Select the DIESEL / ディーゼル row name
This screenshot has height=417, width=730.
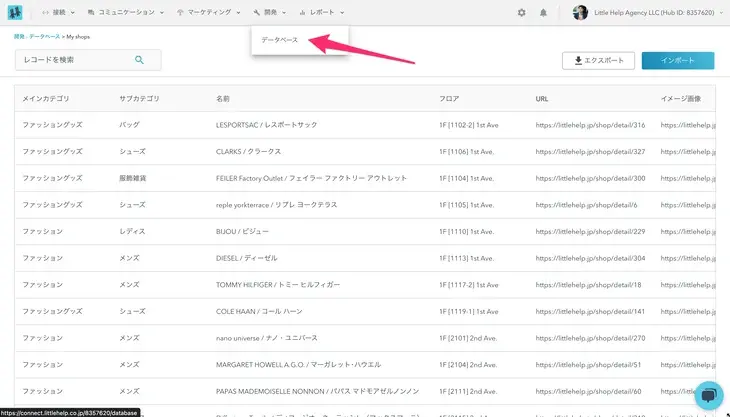coord(247,257)
